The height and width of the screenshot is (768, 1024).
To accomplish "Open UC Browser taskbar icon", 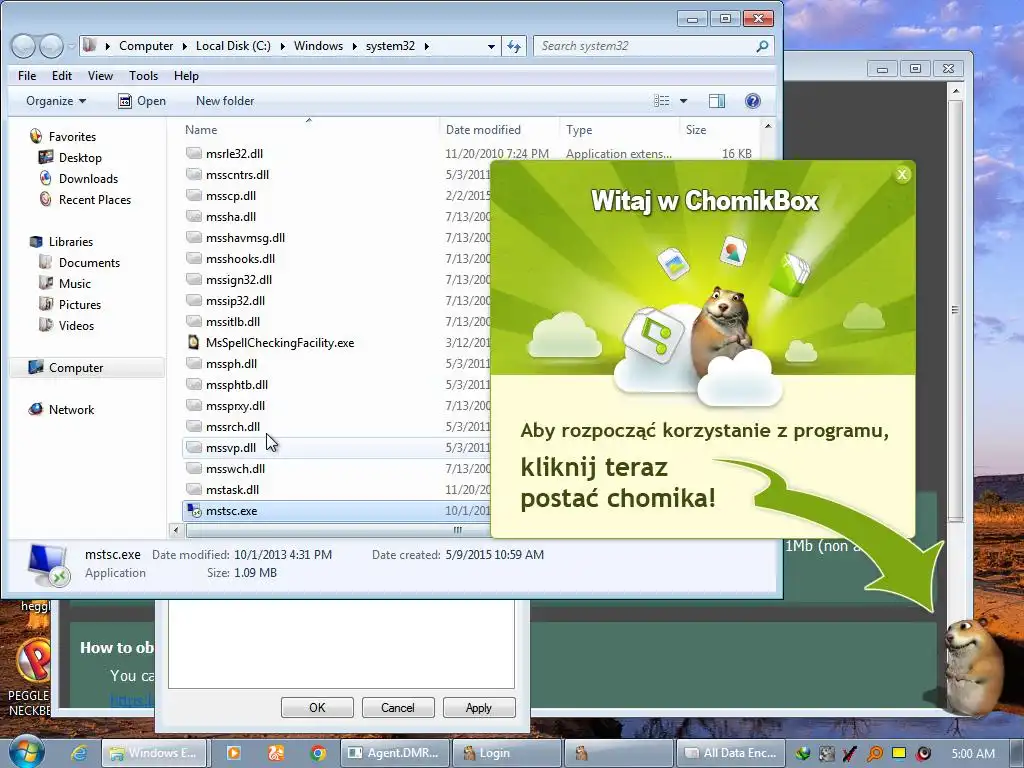I will 276,753.
